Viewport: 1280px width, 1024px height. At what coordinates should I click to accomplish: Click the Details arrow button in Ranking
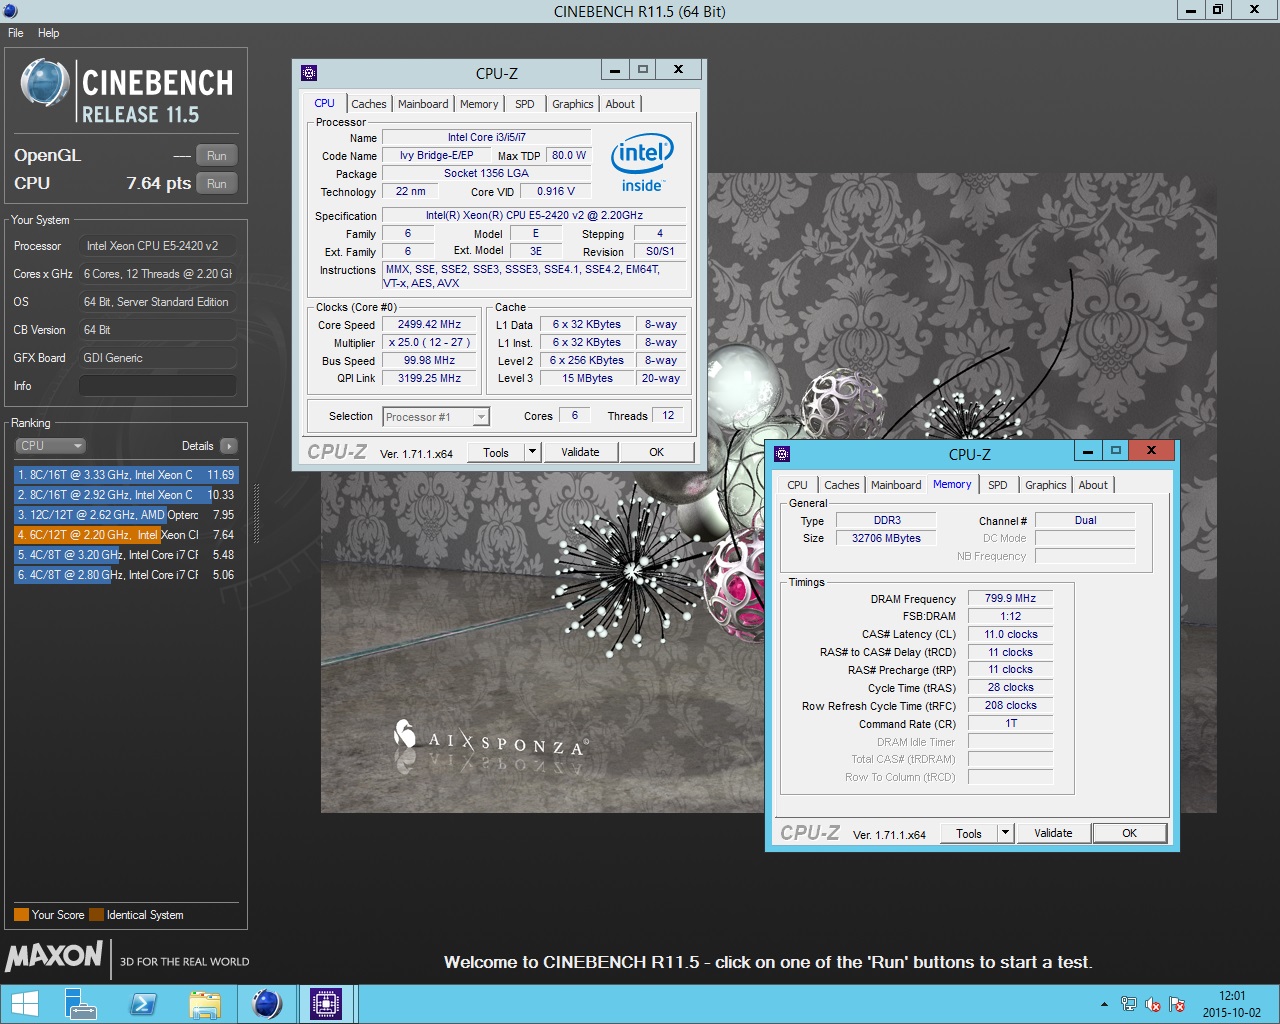coord(229,446)
